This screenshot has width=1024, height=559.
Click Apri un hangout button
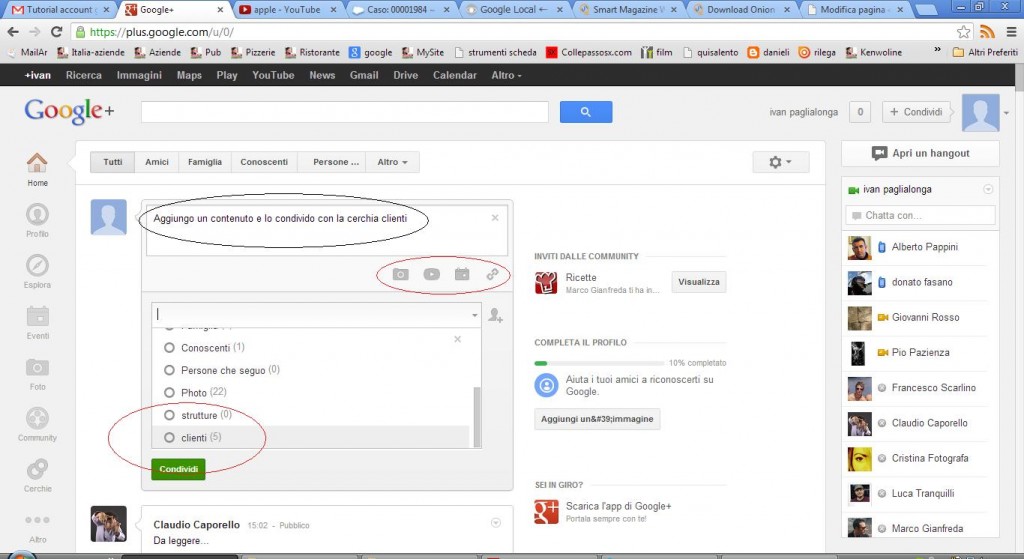tap(920, 153)
